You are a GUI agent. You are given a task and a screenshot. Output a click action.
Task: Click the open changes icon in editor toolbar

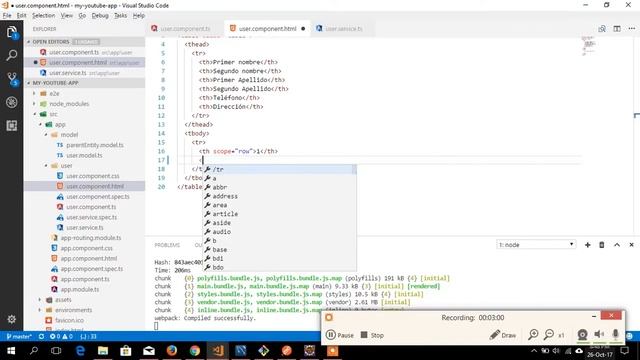click(x=602, y=29)
